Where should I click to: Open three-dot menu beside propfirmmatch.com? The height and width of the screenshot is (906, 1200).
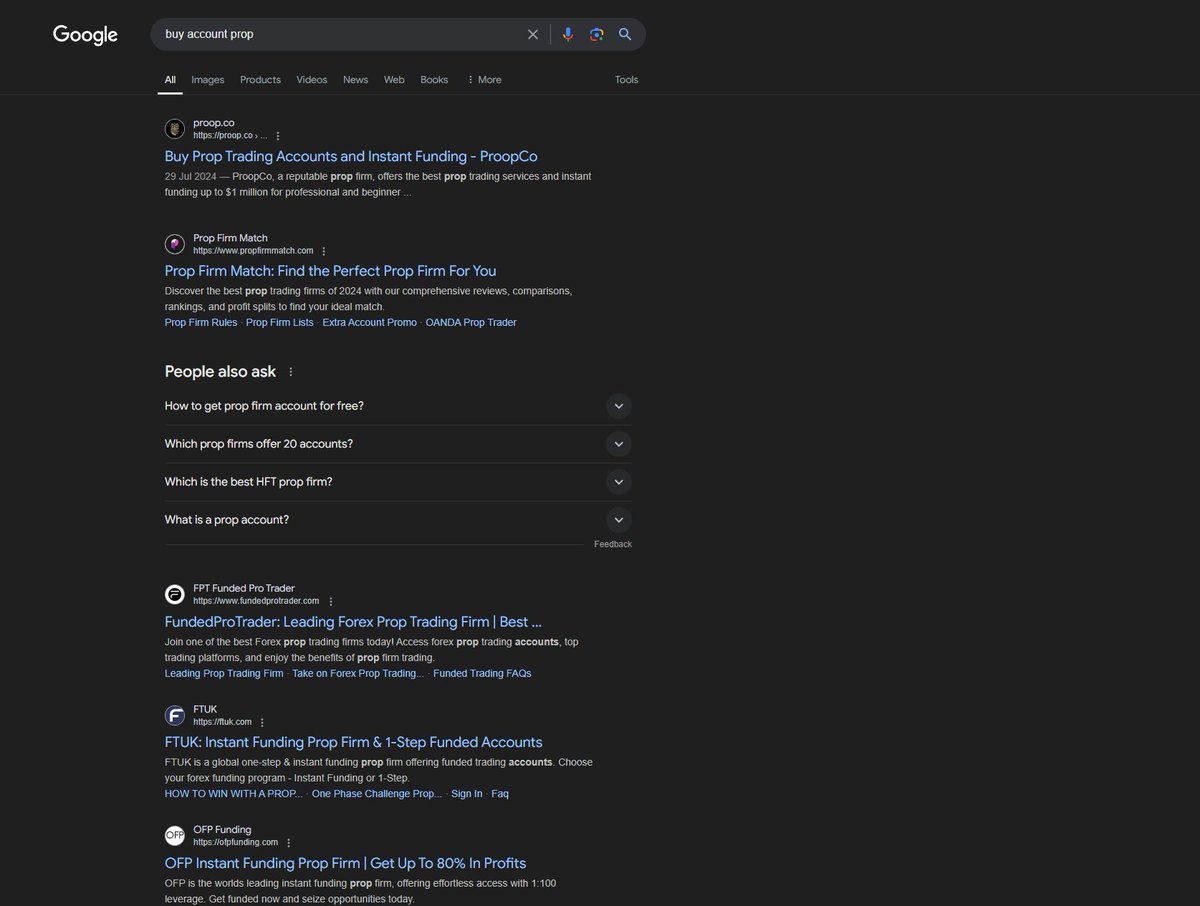[x=323, y=251]
